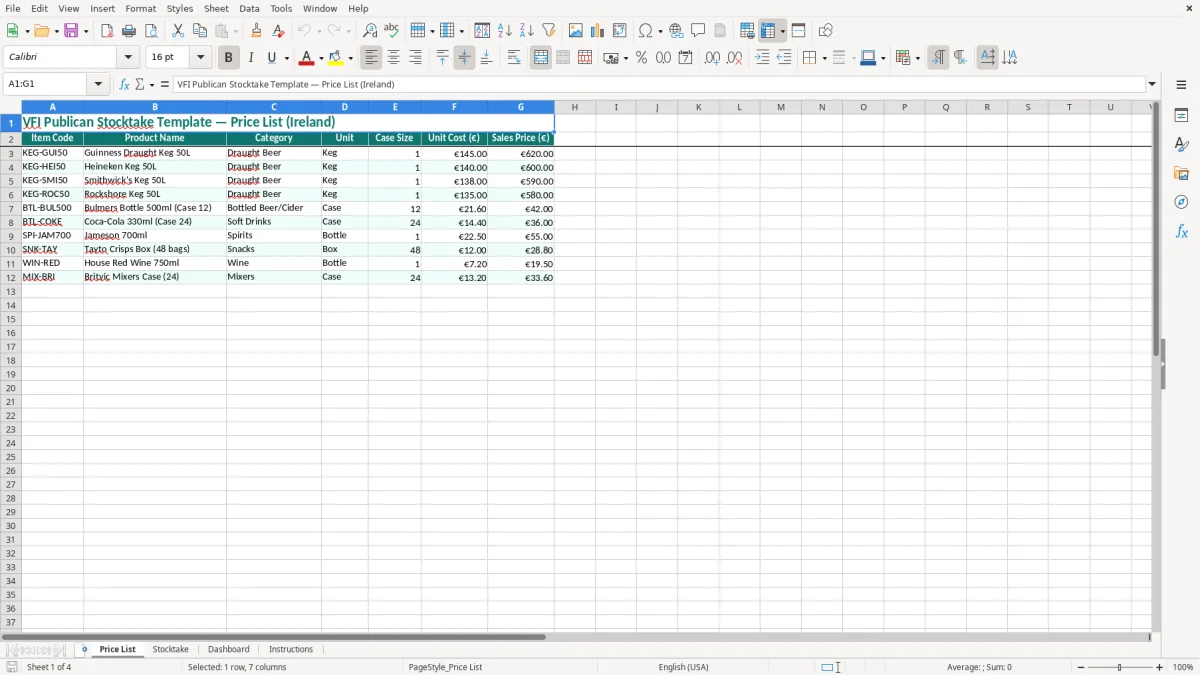
Task: Format as date
Action: (685, 58)
